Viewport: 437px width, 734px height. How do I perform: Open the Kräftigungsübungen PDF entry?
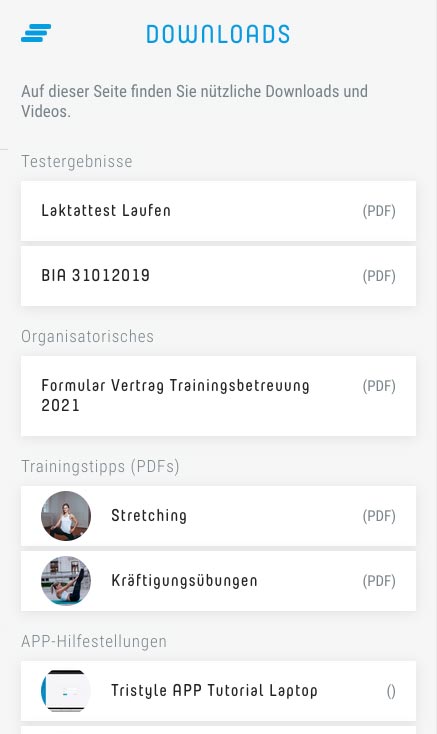point(218,581)
